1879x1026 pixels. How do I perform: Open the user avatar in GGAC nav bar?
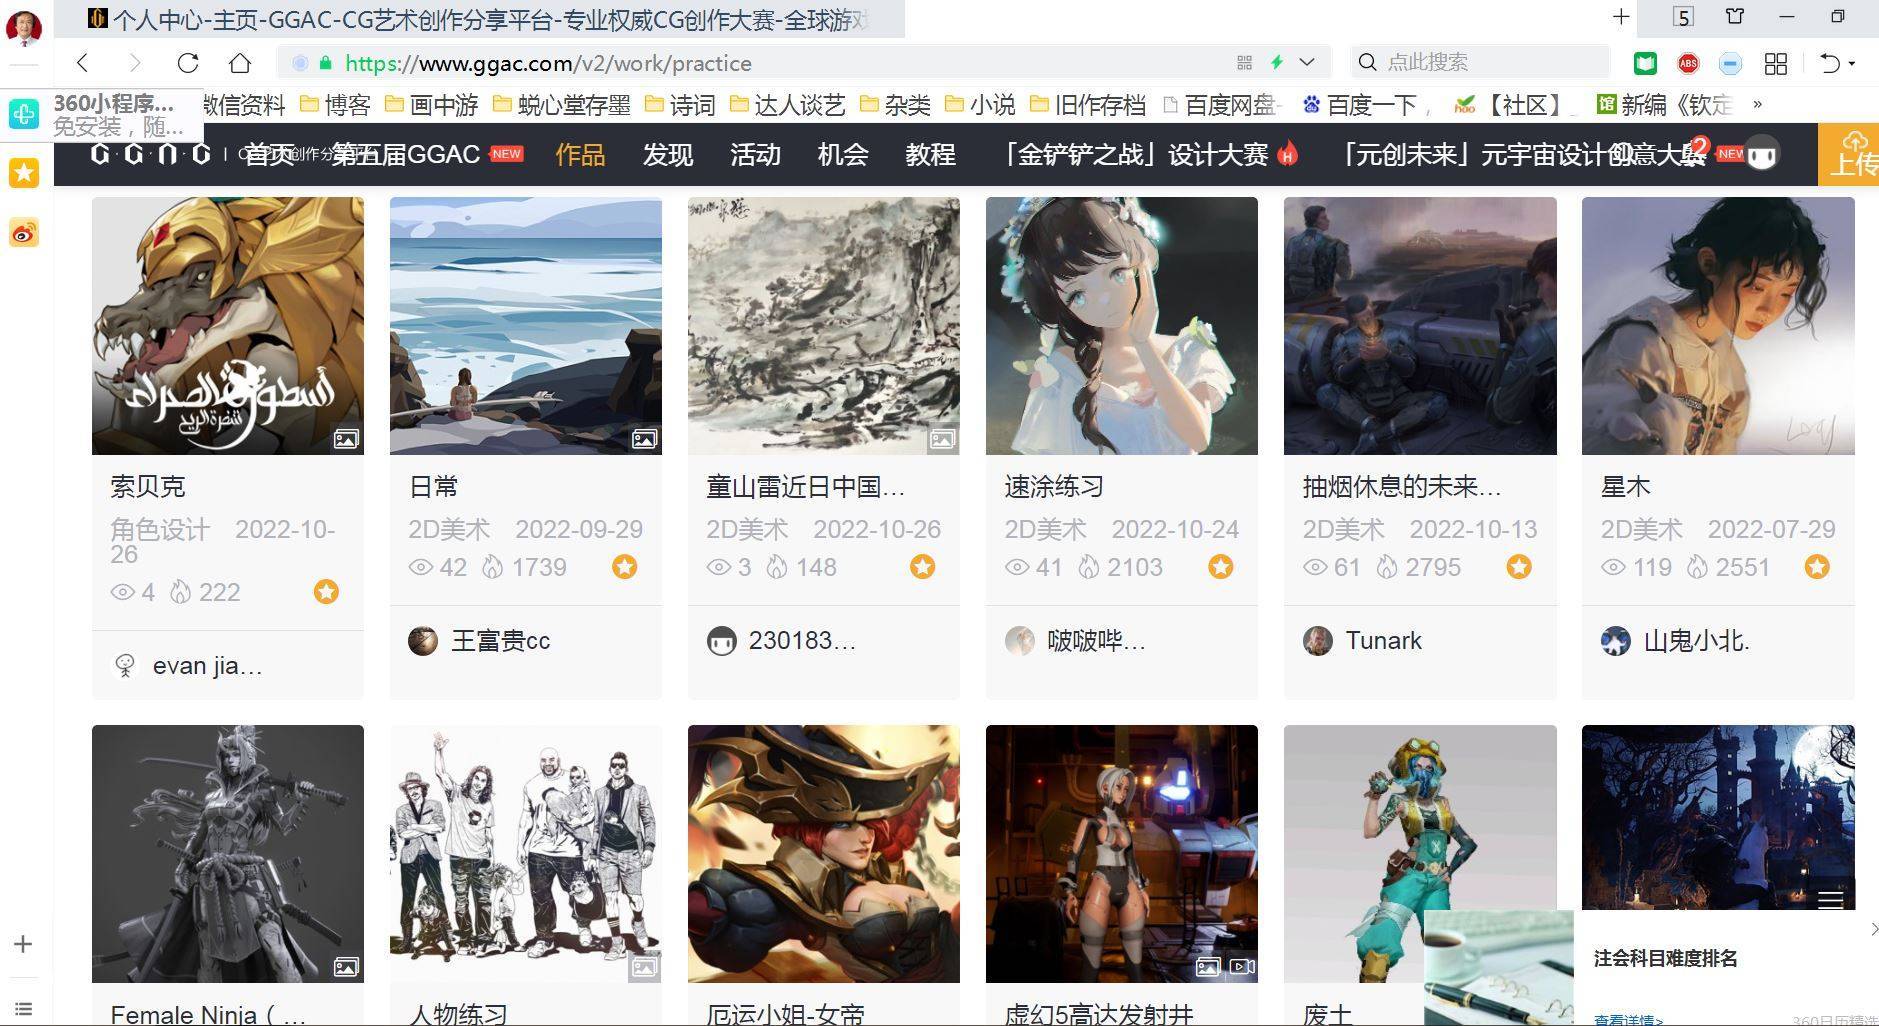1762,155
